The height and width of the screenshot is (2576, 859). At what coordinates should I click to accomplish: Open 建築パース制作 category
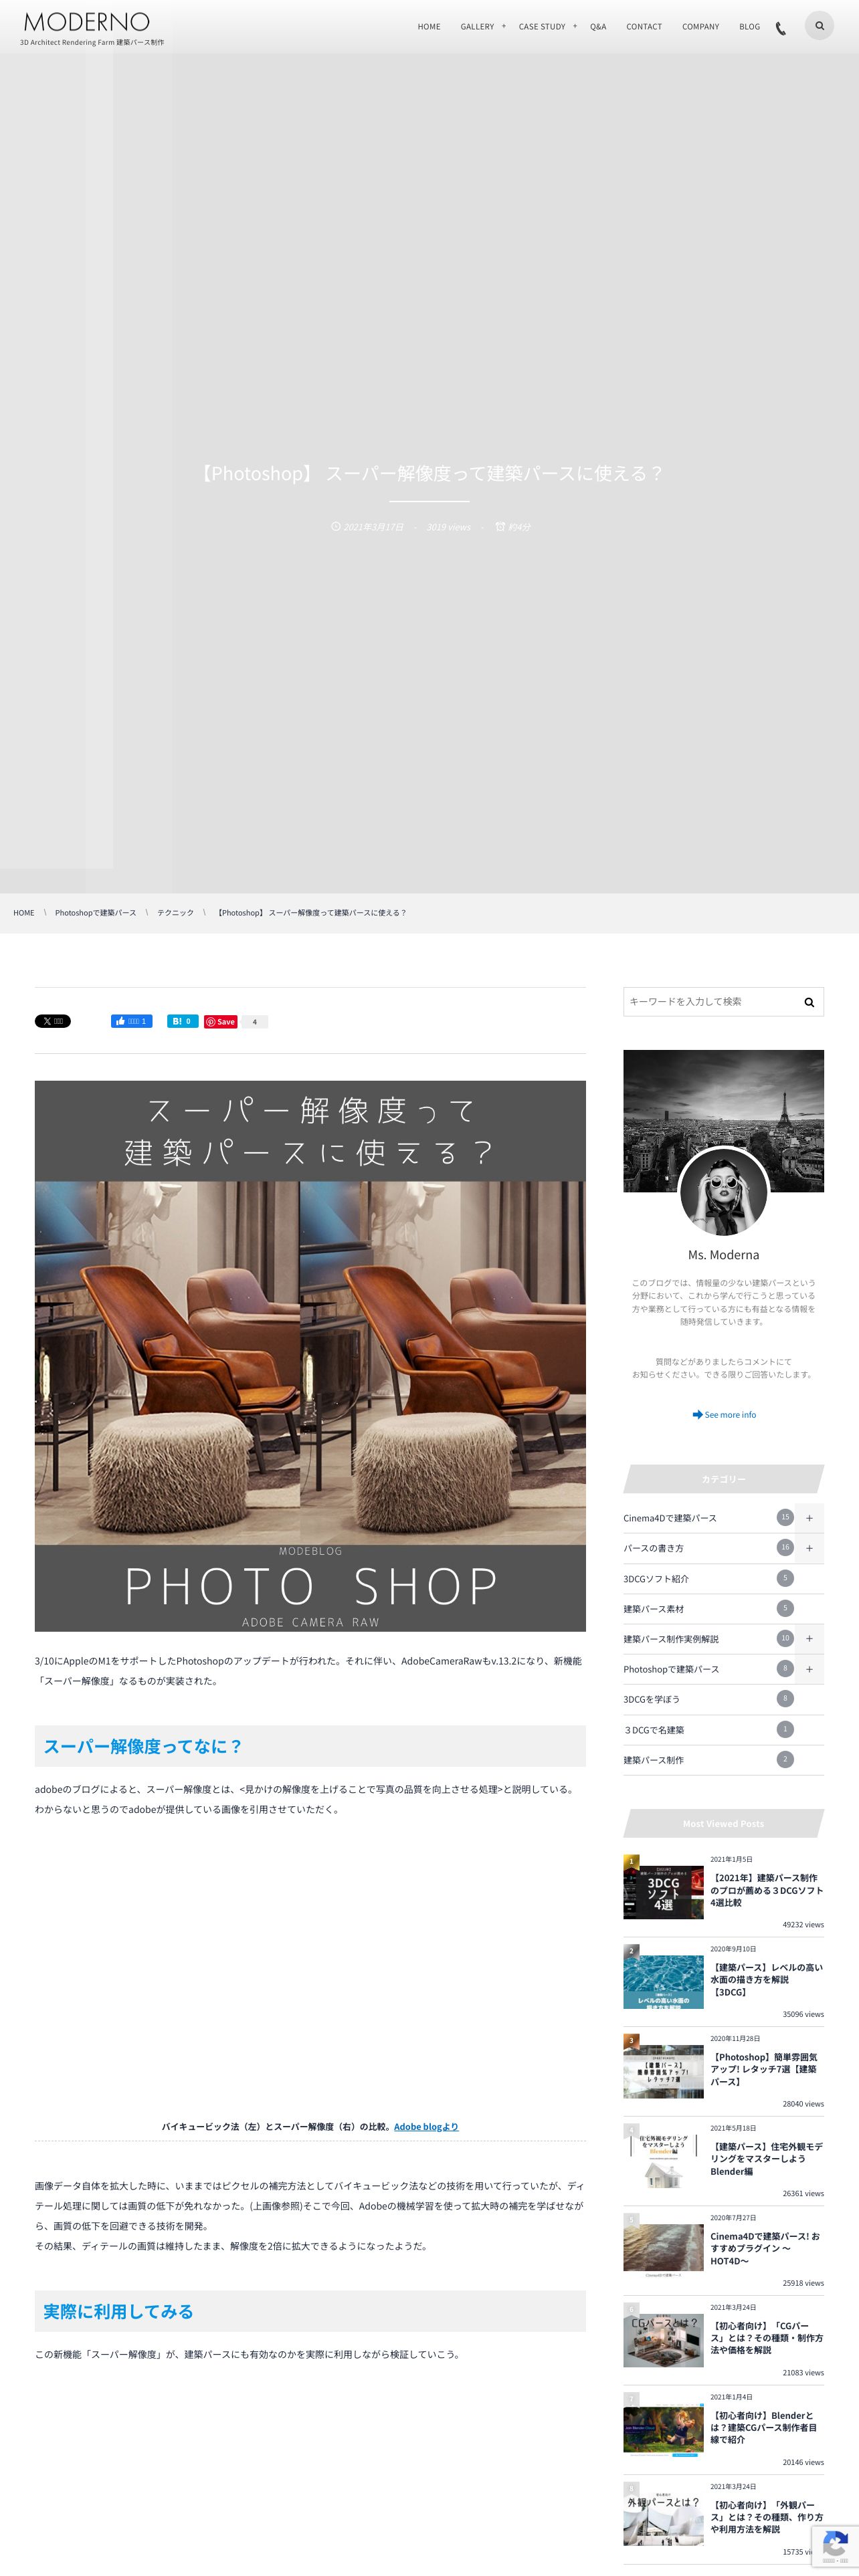click(654, 1760)
